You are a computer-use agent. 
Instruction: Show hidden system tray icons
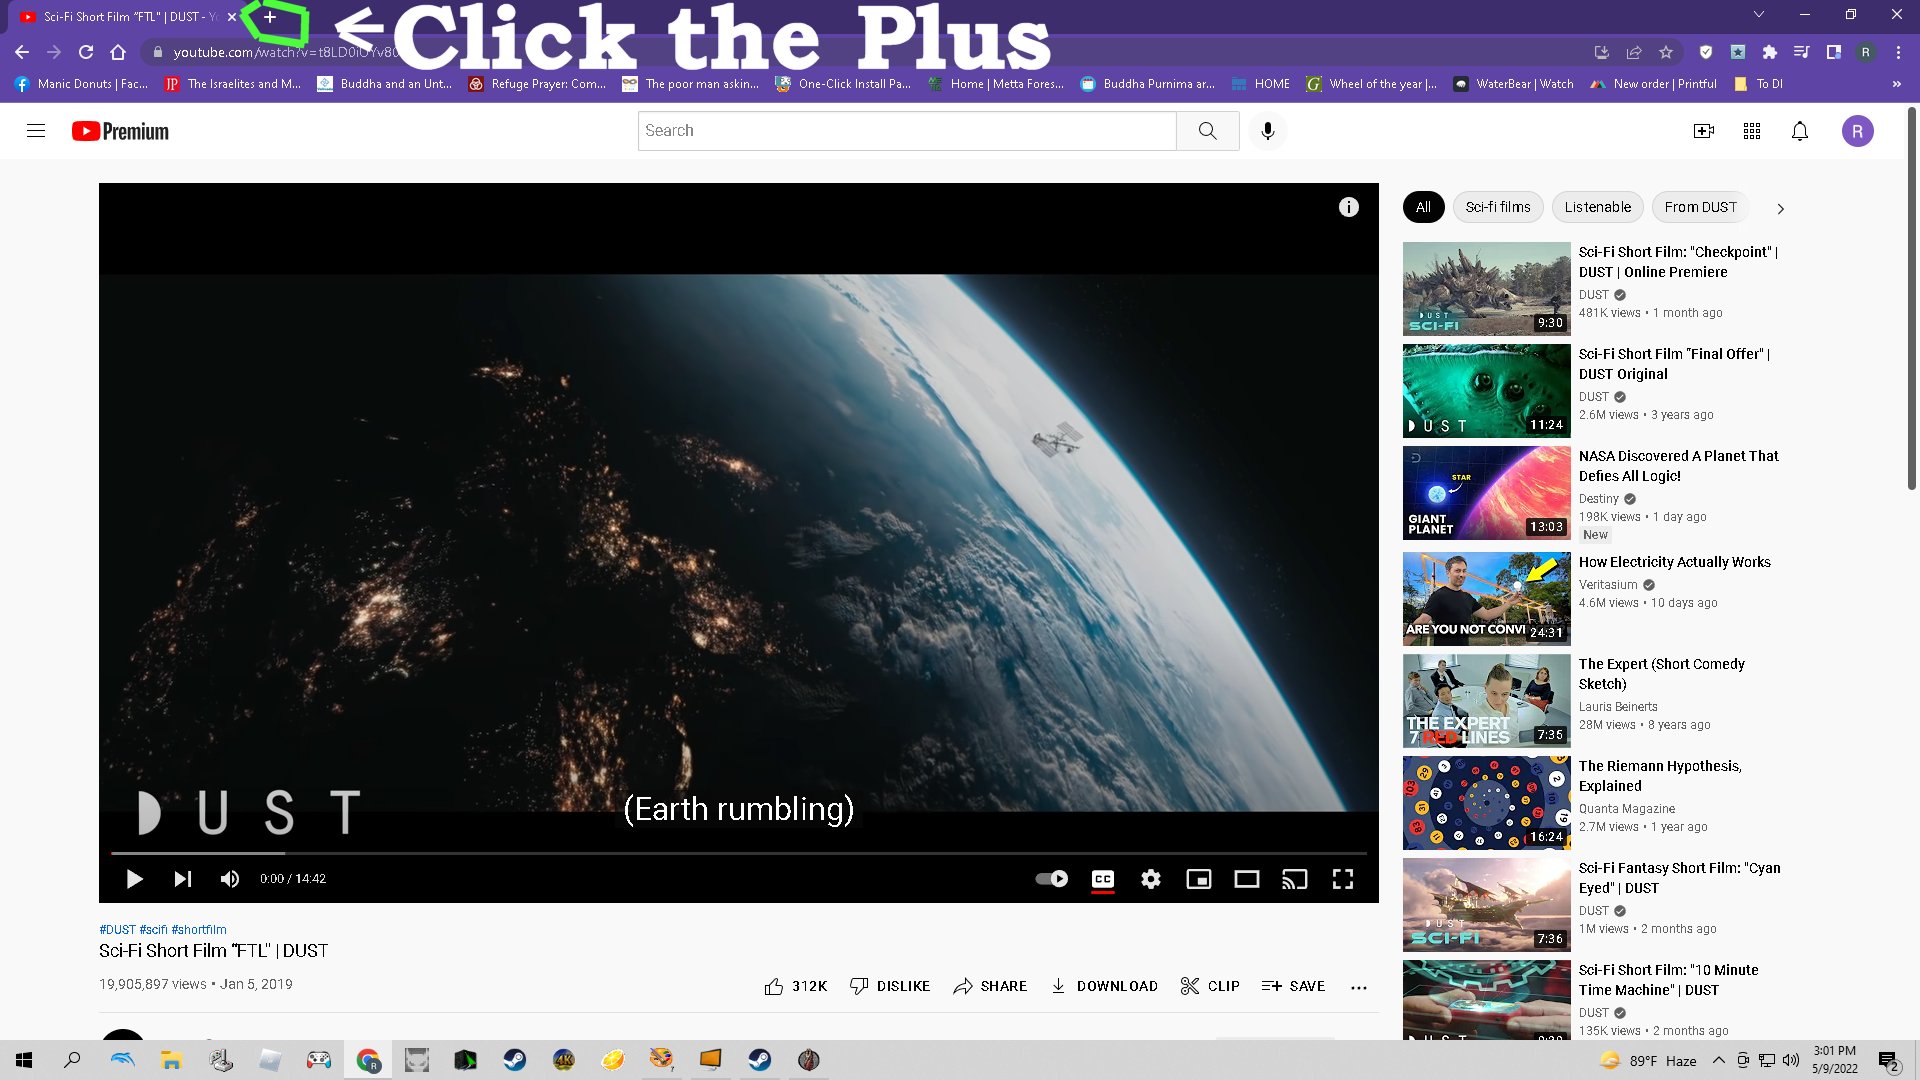[x=1718, y=1060]
